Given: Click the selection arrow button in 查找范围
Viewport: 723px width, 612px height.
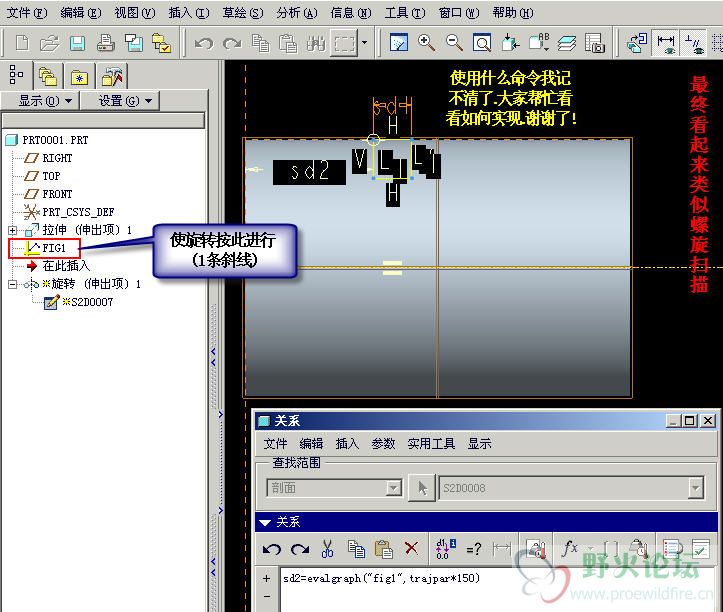Looking at the screenshot, I should [x=422, y=488].
